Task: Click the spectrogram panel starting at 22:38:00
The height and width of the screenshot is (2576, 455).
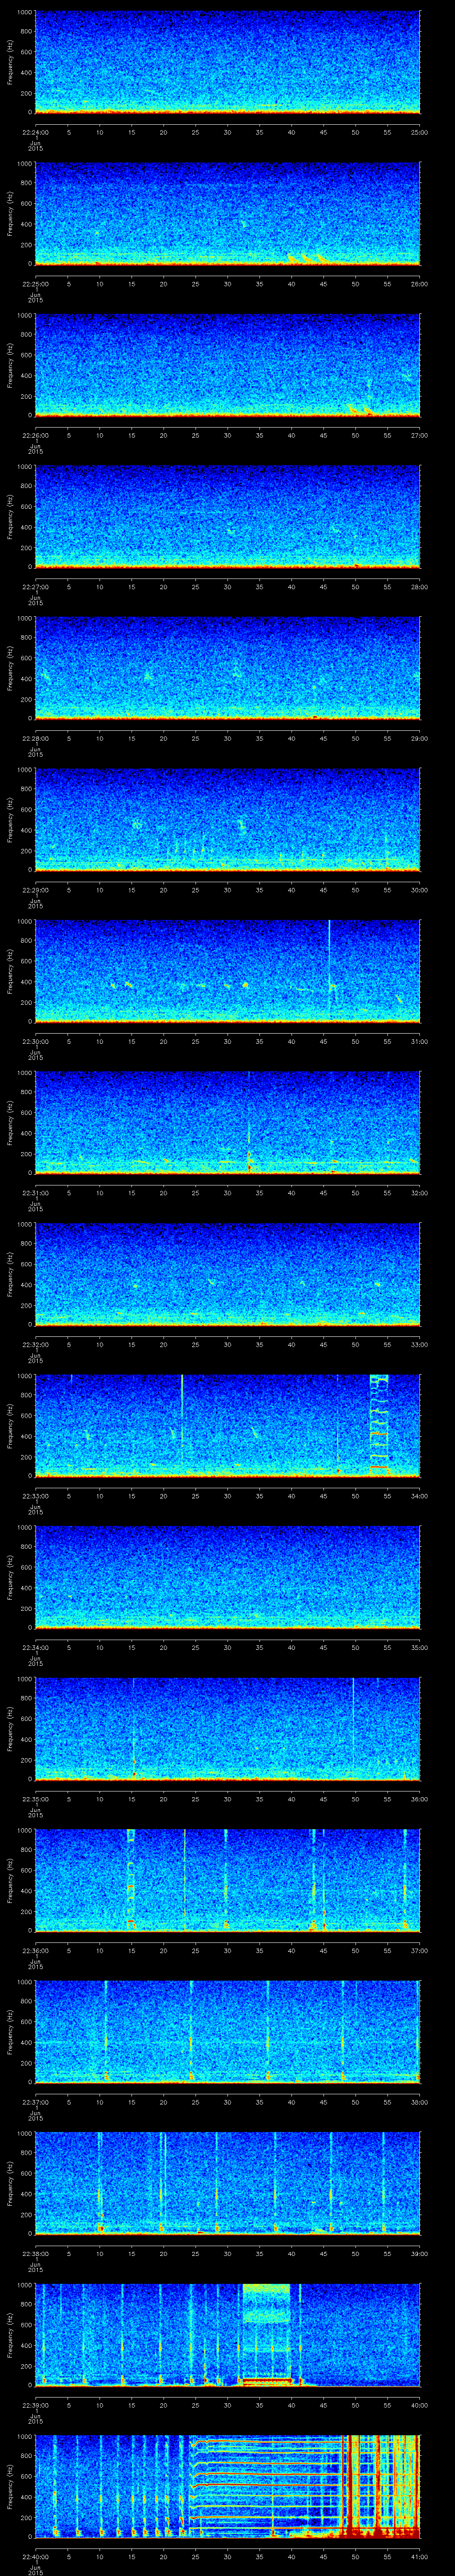Action: (x=228, y=2183)
